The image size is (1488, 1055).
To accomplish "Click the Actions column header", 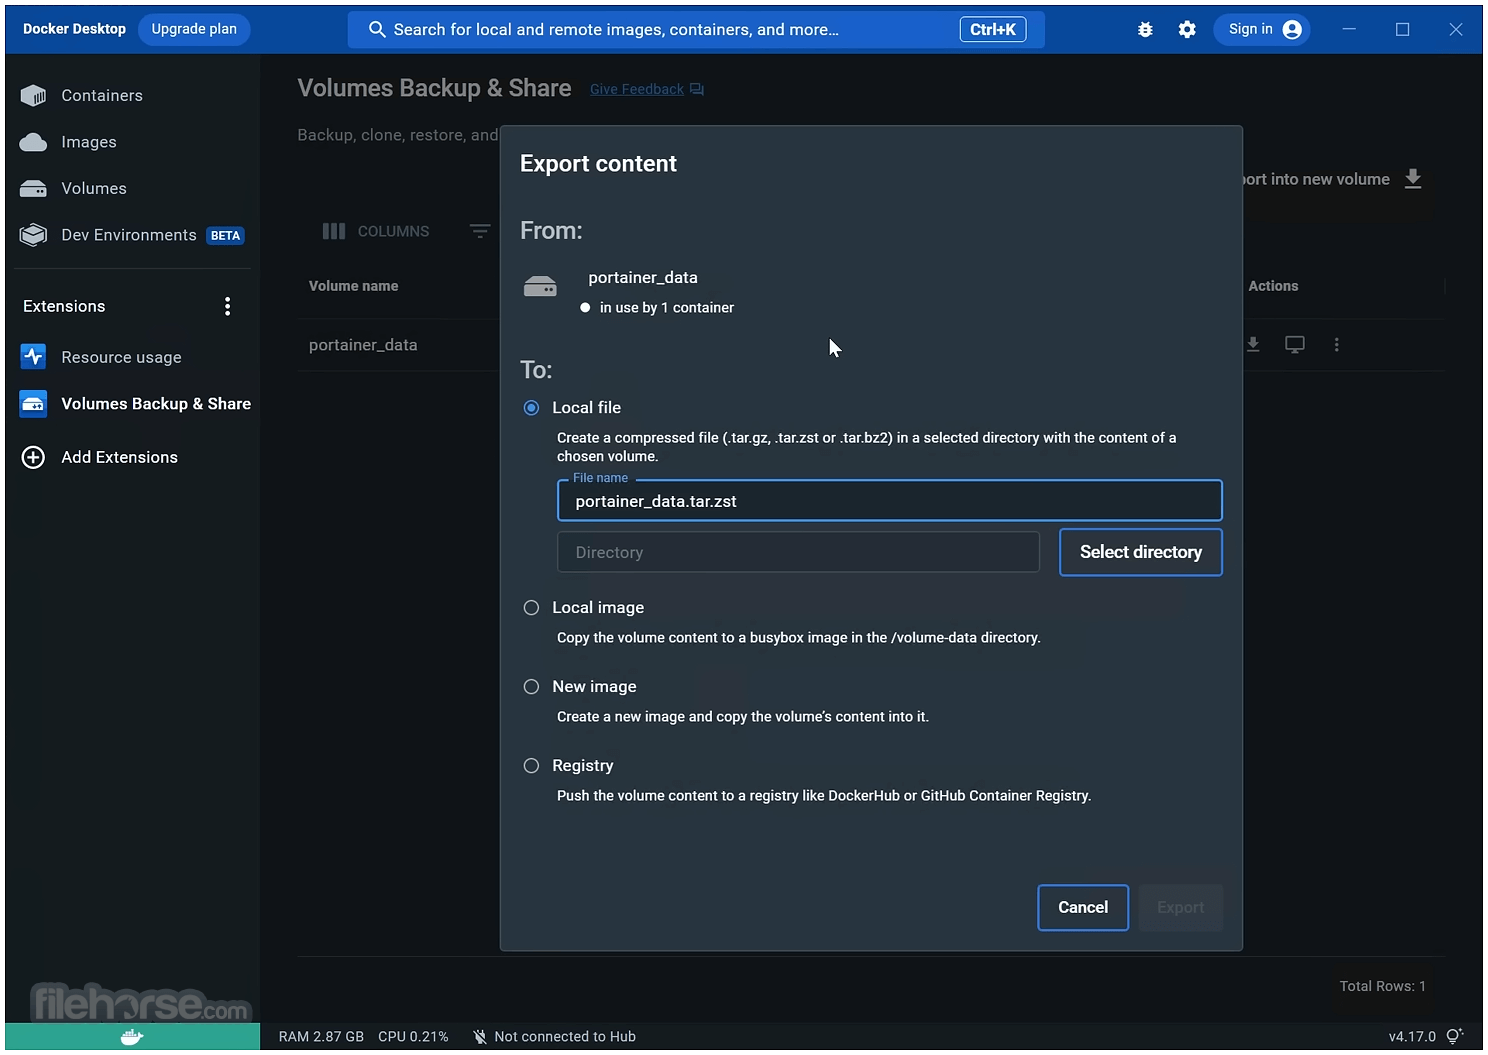I will point(1273,286).
